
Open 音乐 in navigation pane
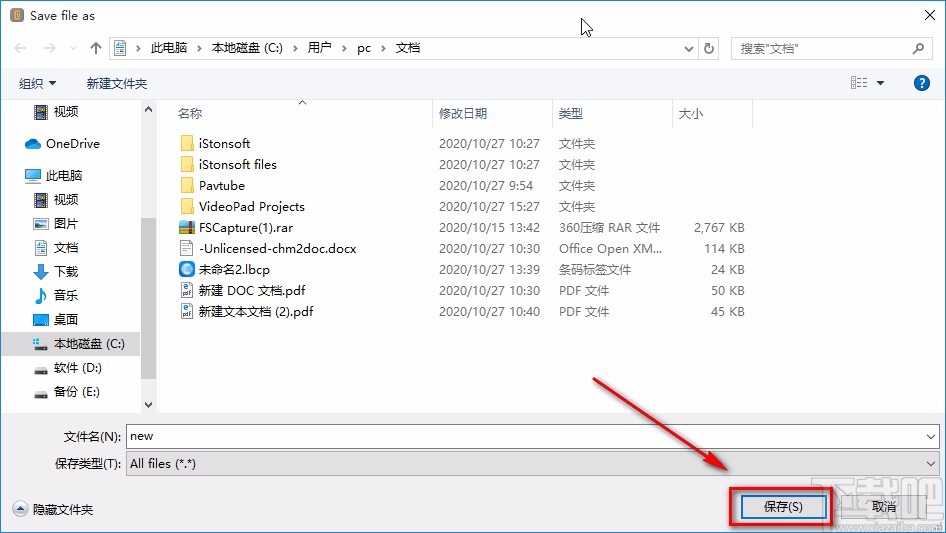(56, 295)
